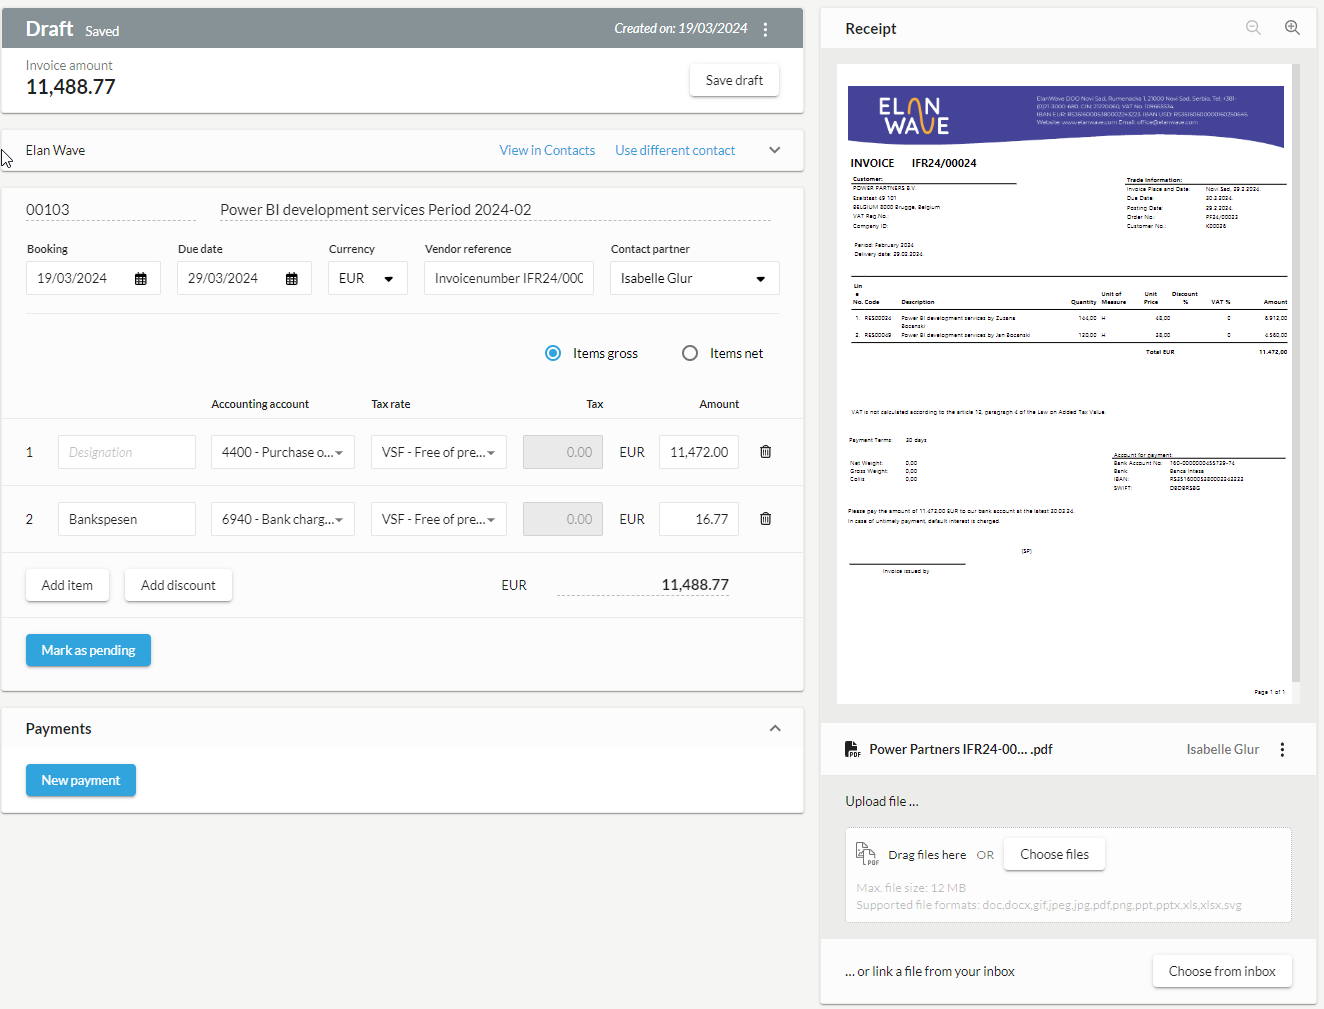Click the total 11,488.77 in the items footer
The image size is (1324, 1009).
(x=695, y=585)
